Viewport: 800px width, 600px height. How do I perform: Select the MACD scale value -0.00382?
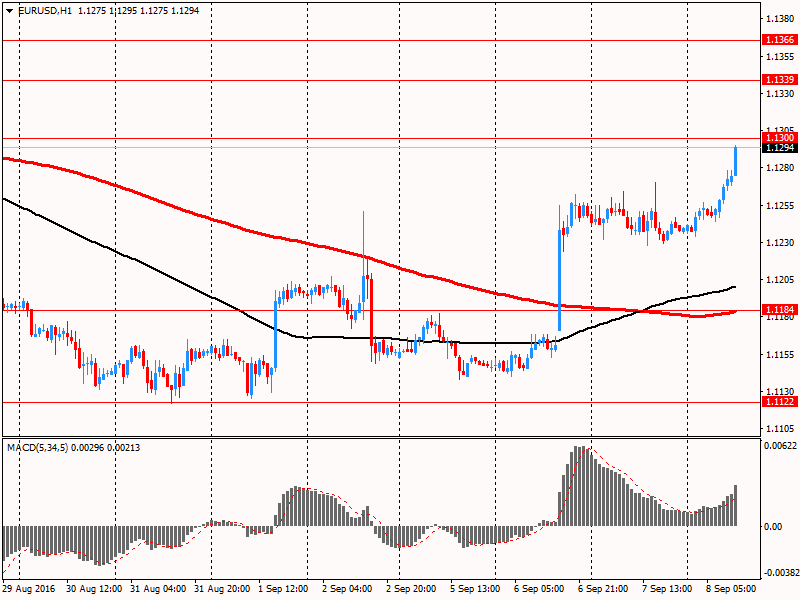click(781, 573)
